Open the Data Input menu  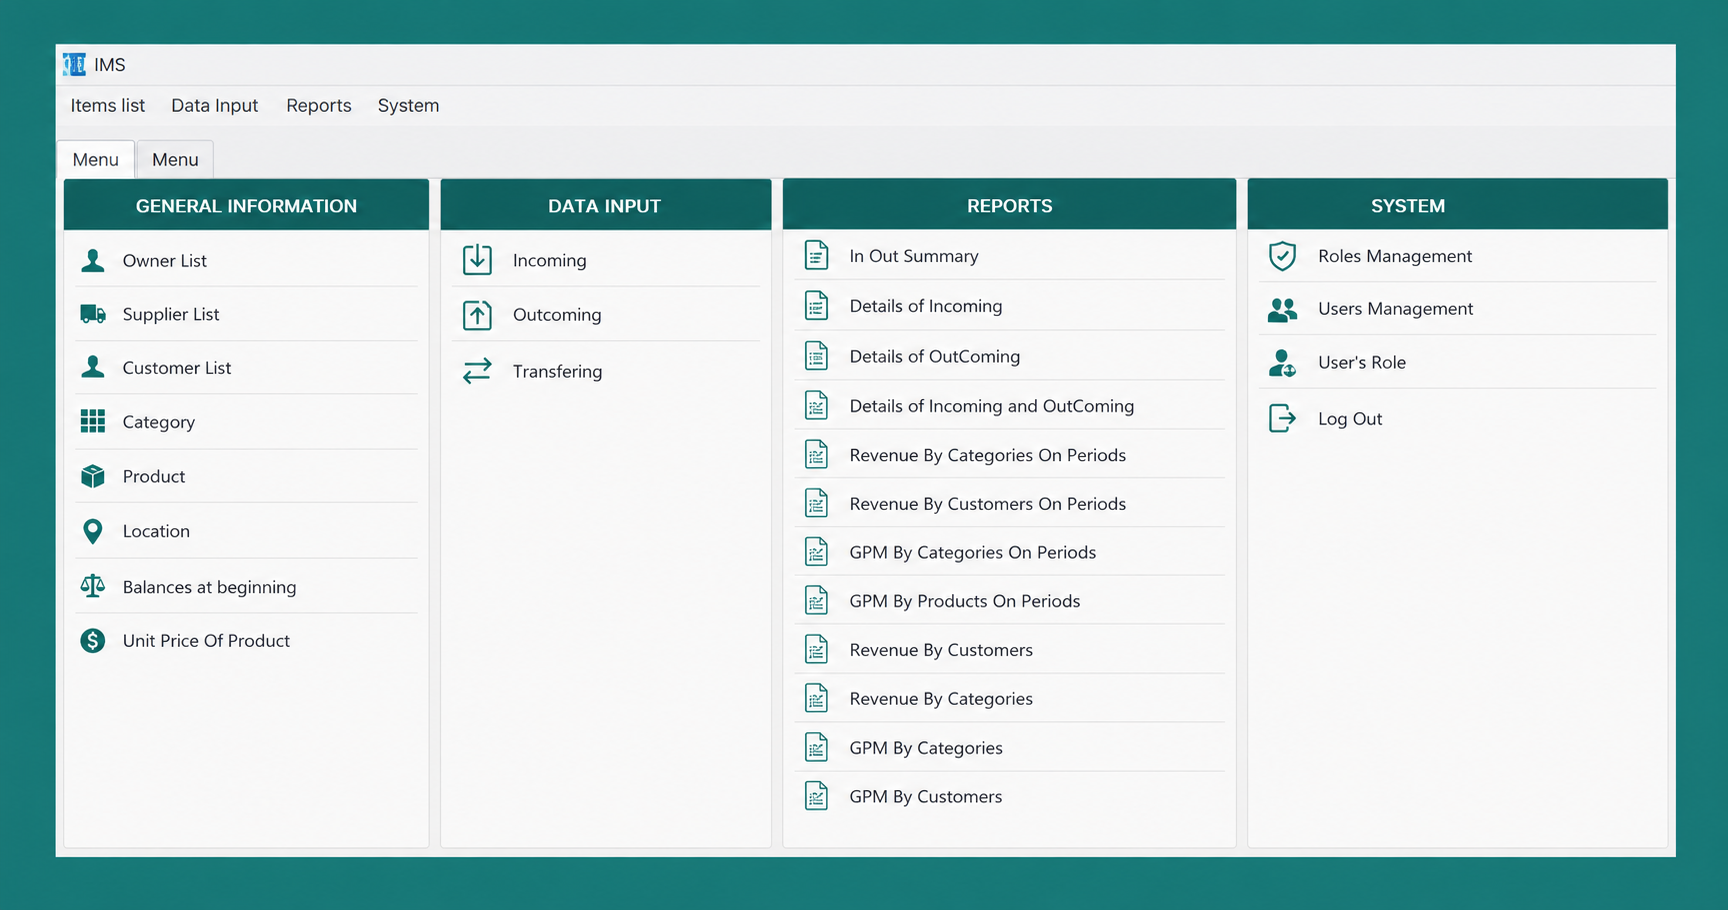(x=214, y=105)
